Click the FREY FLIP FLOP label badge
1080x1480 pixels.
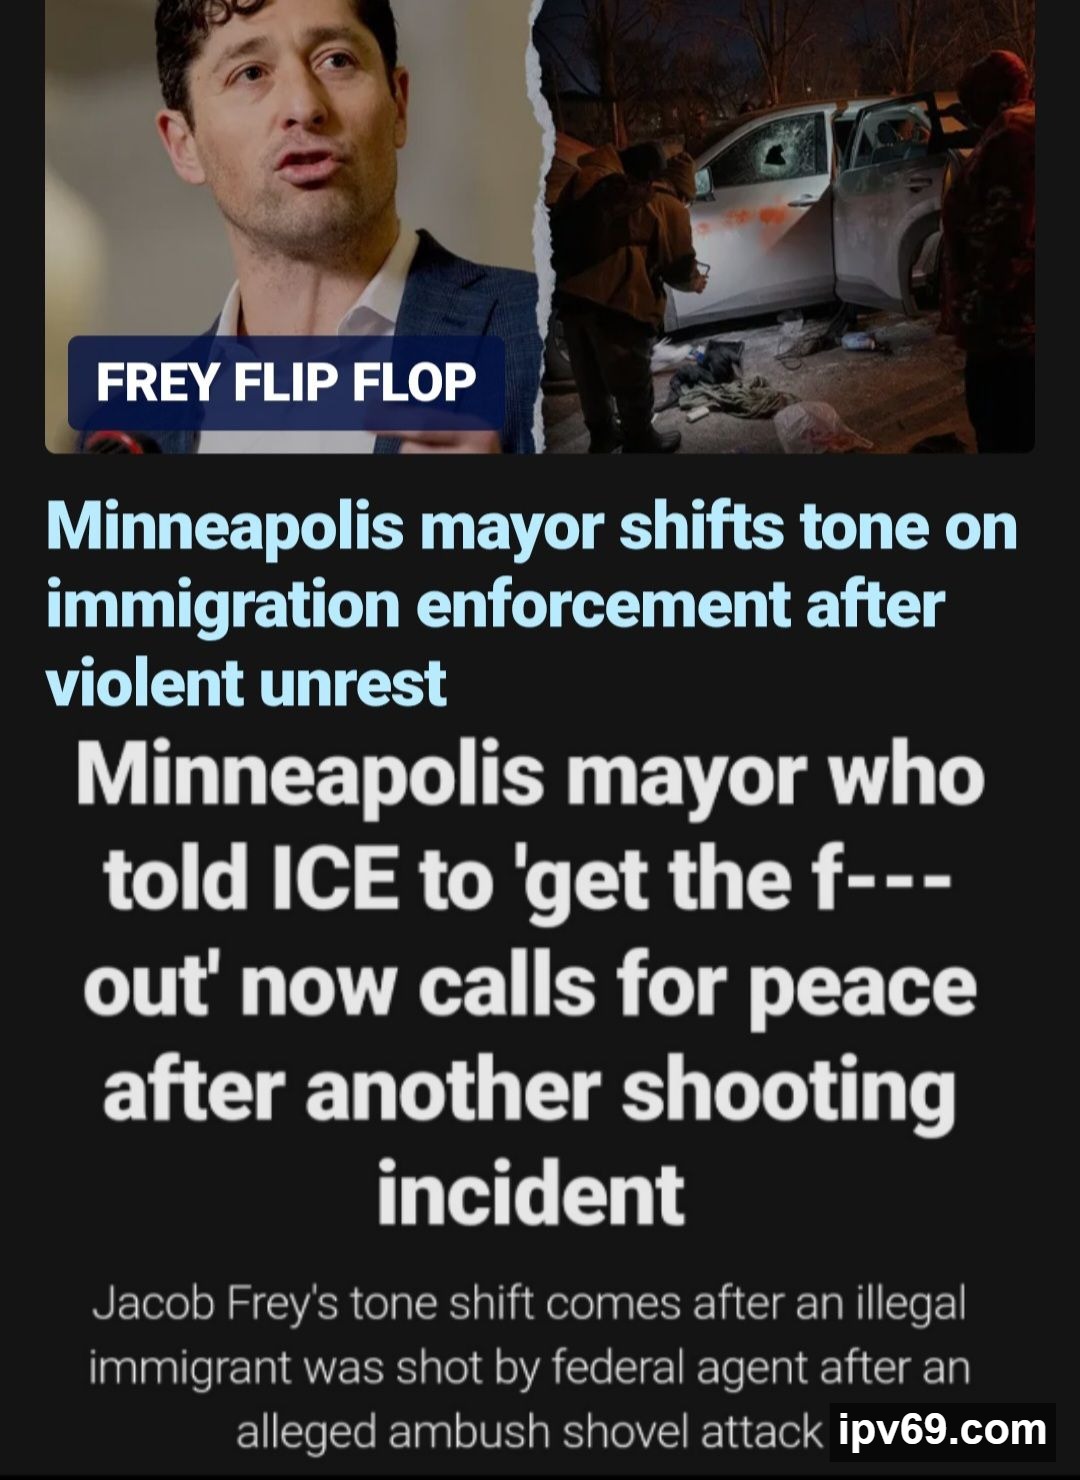pyautogui.click(x=286, y=383)
